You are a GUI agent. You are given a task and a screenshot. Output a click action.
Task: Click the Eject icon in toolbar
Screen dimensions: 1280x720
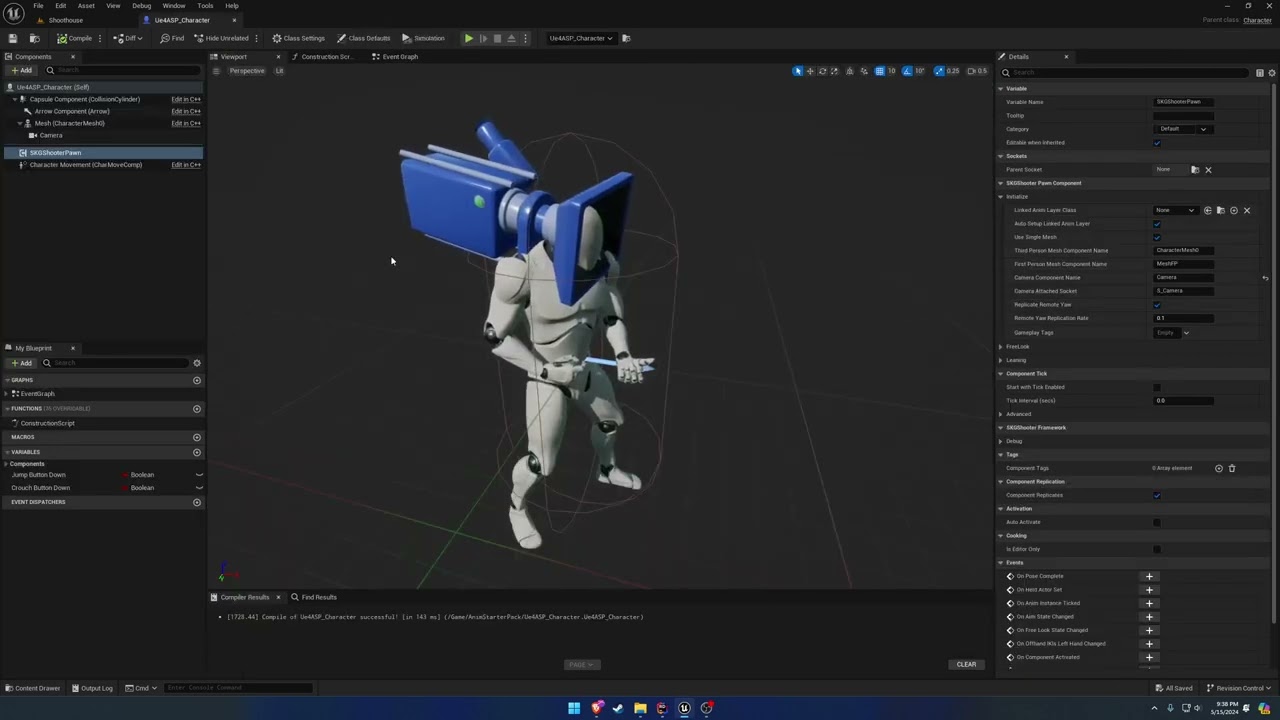click(511, 38)
